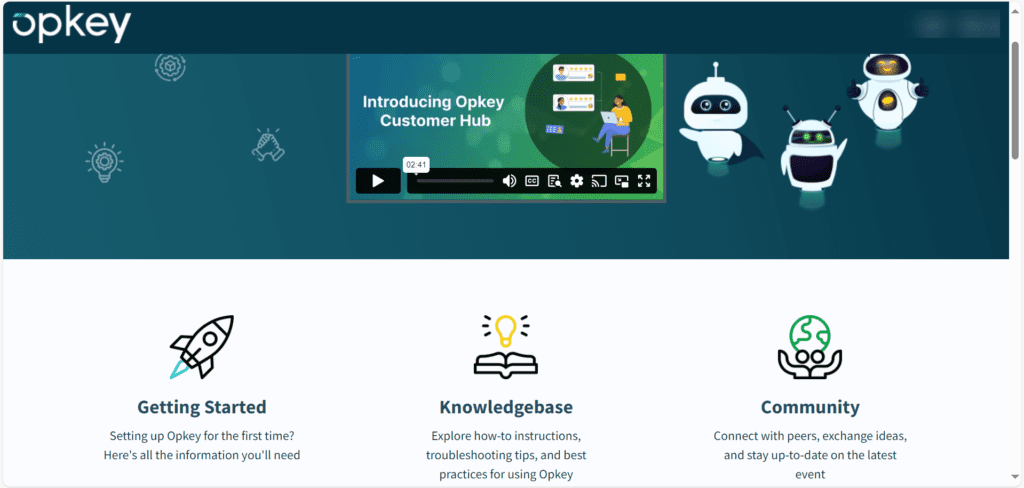The image size is (1024, 488).
Task: Toggle closed captions CC on video
Action: pyautogui.click(x=532, y=181)
